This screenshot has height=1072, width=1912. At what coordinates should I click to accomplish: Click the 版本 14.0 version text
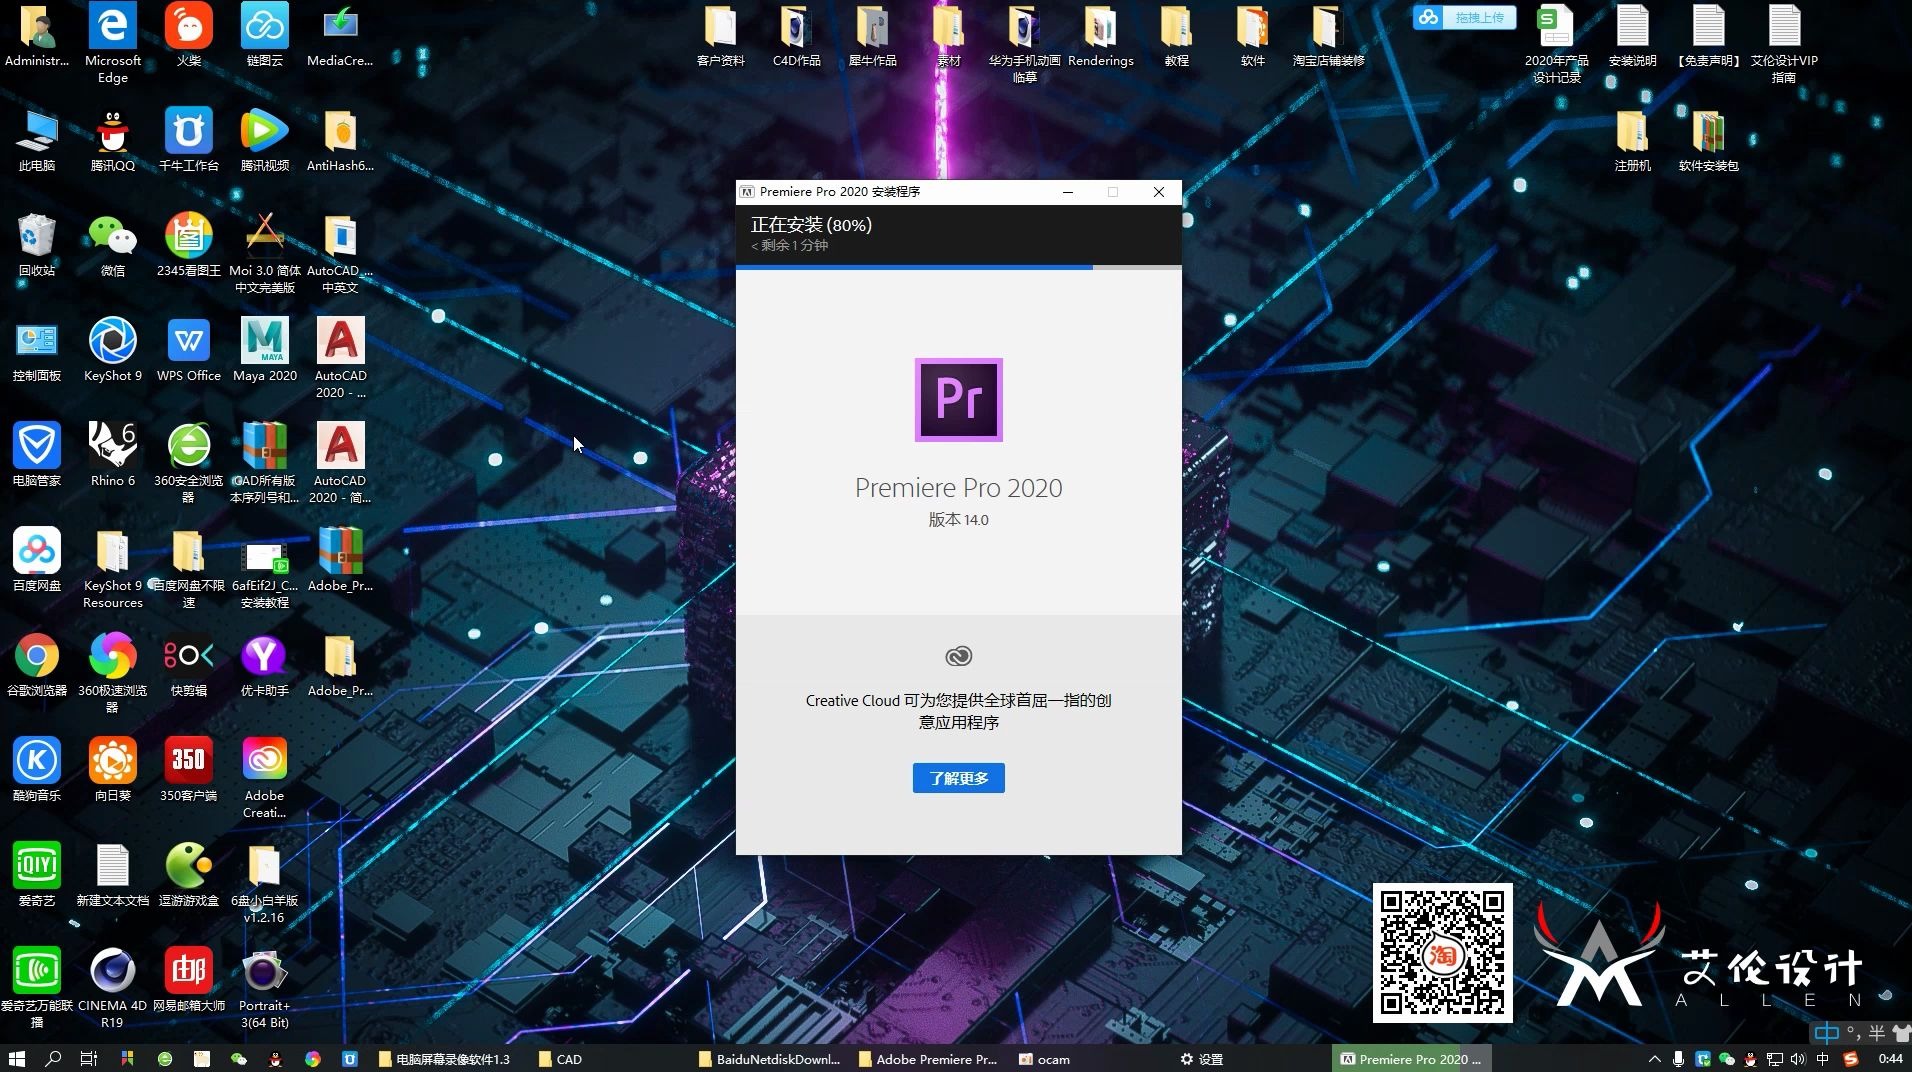click(958, 520)
